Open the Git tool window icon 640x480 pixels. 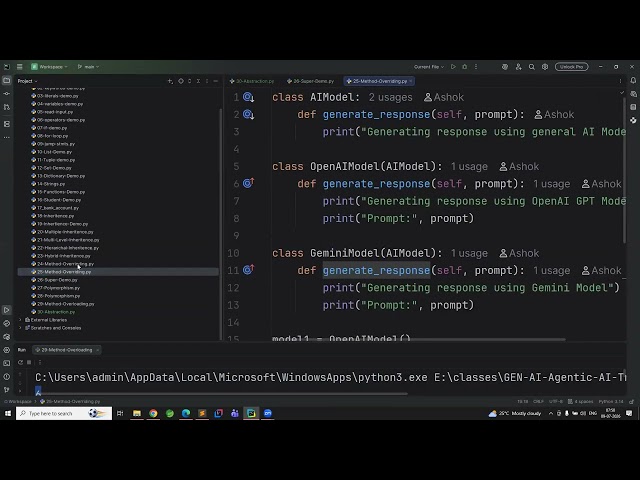pyautogui.click(x=7, y=390)
